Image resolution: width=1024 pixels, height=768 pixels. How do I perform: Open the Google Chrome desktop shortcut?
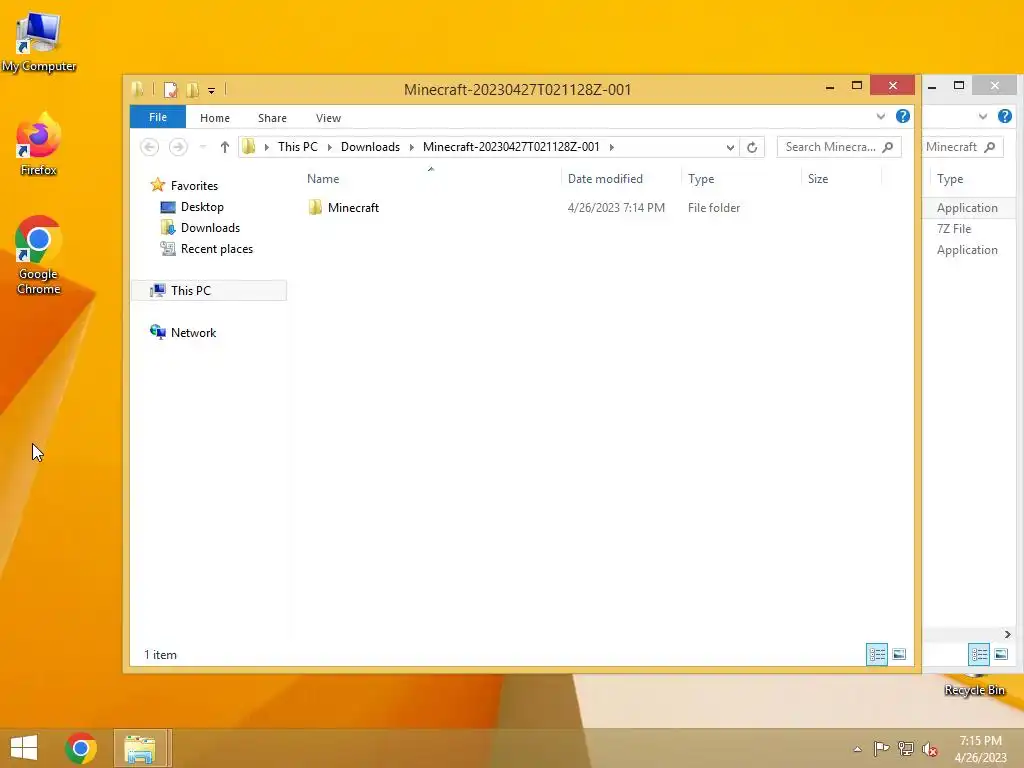[39, 255]
